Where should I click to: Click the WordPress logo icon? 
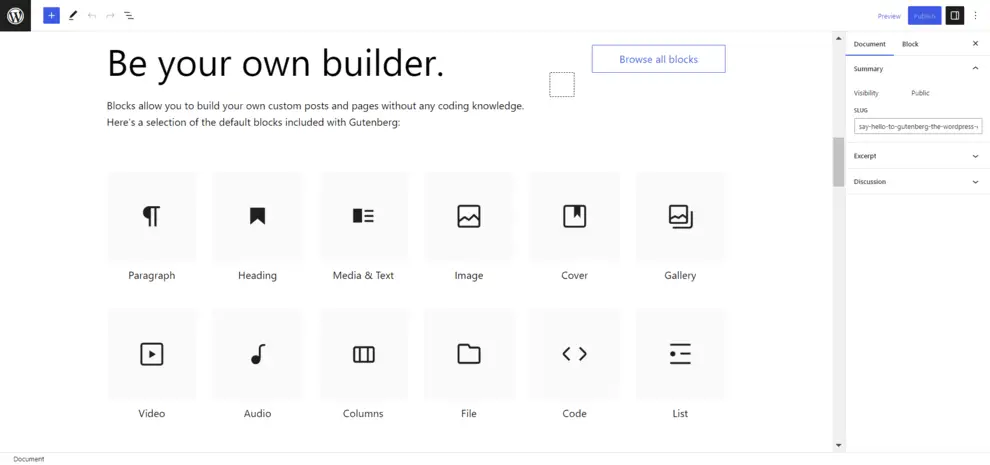[15, 16]
